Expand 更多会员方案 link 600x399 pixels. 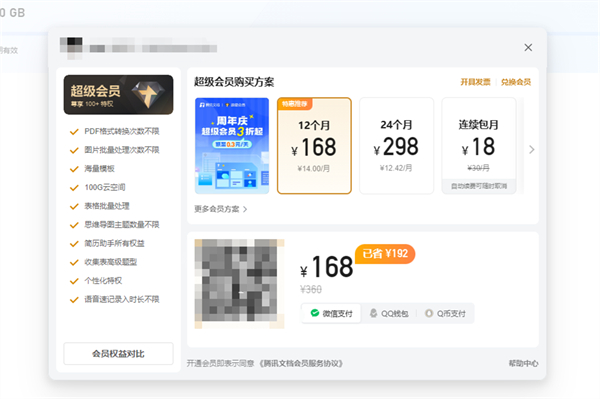221,209
